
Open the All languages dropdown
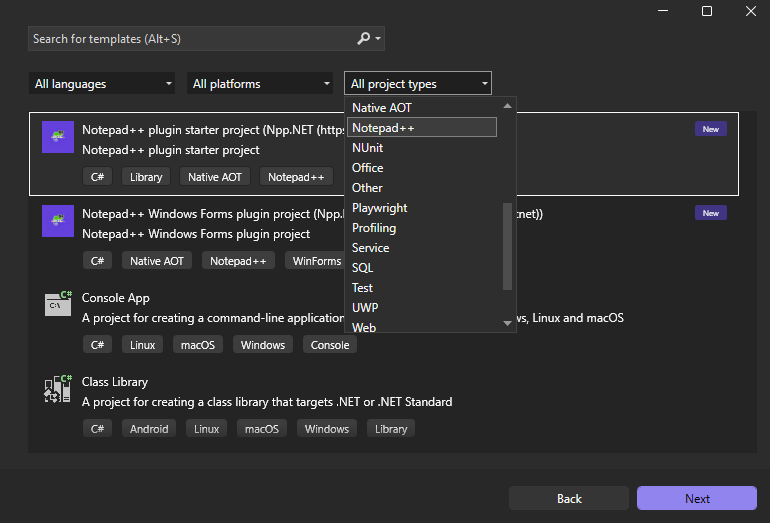pos(102,84)
